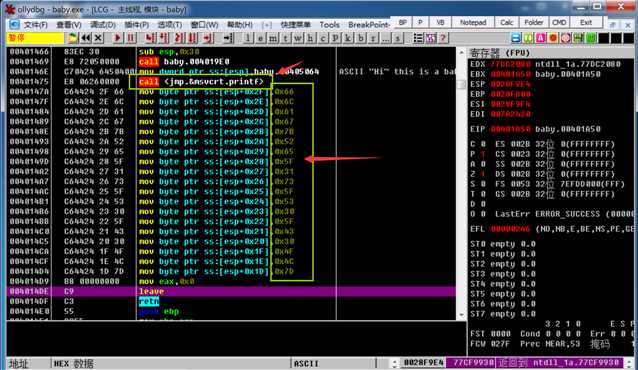Click the CMD button

click(559, 23)
